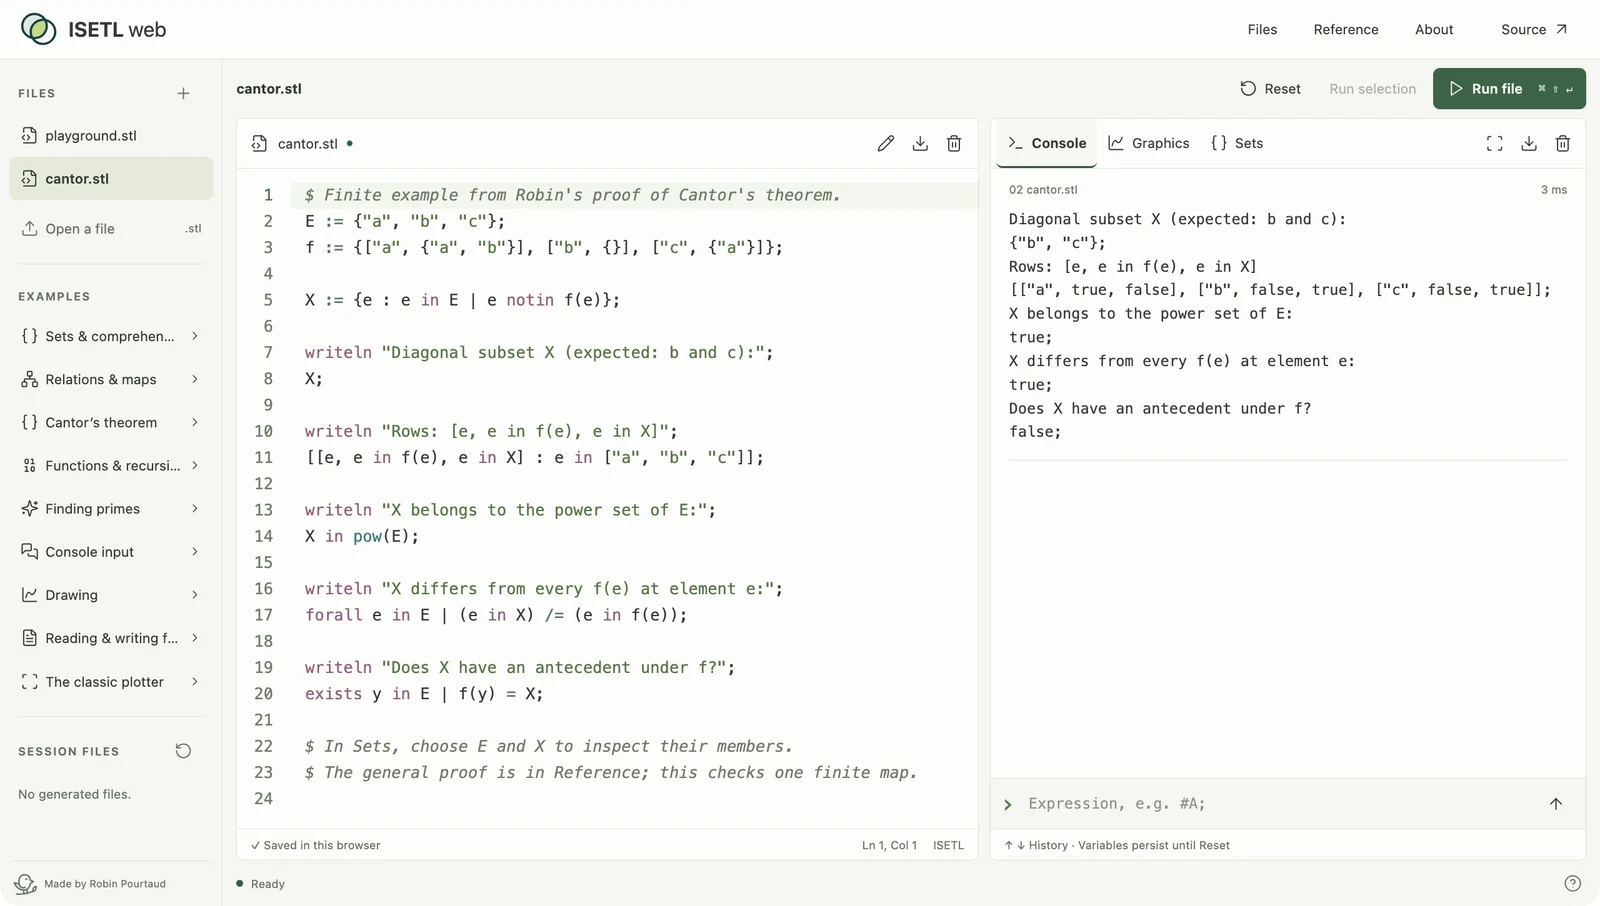Click the Made by Robin Pourtaud credit
The image size is (1600, 906).
point(105,884)
